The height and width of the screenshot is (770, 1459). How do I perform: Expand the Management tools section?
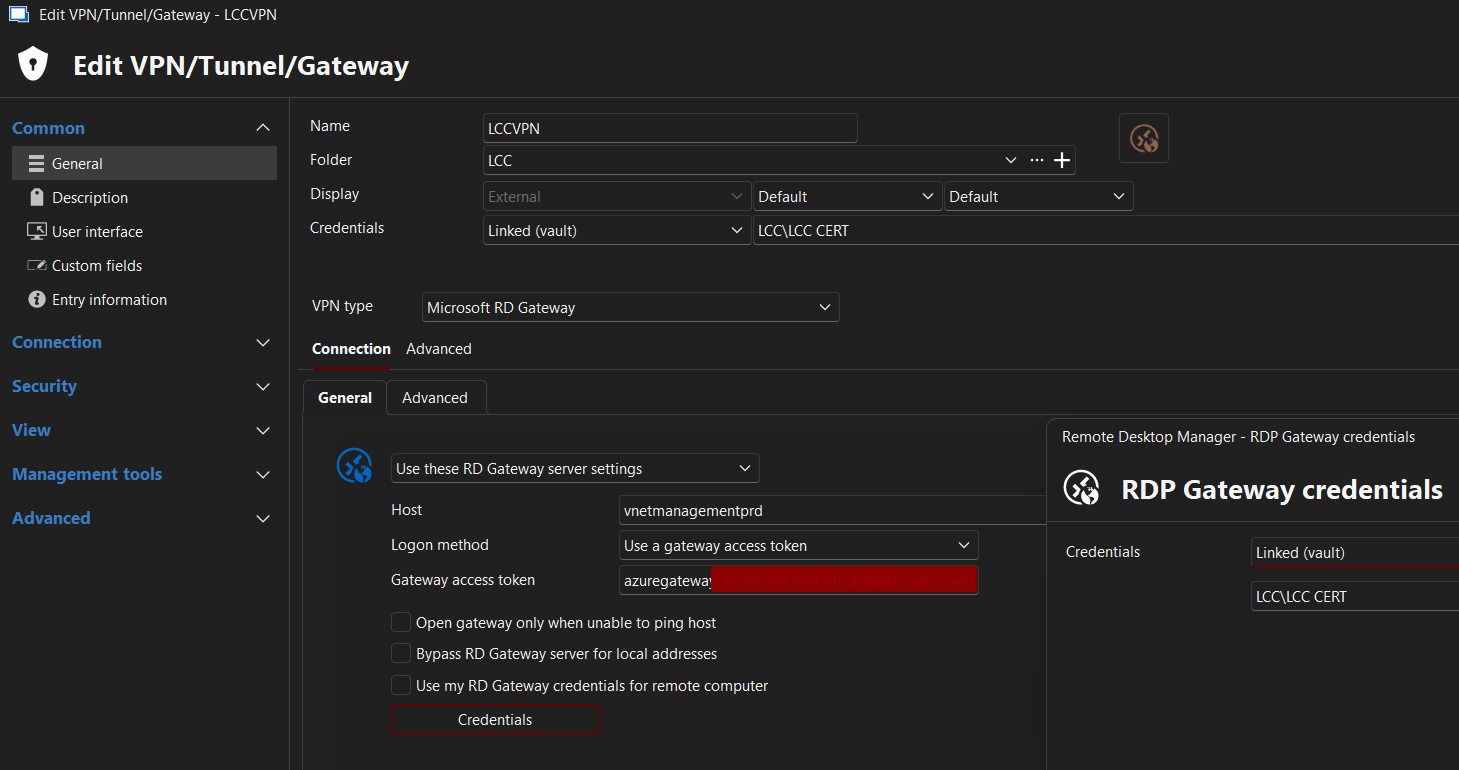pyautogui.click(x=263, y=474)
